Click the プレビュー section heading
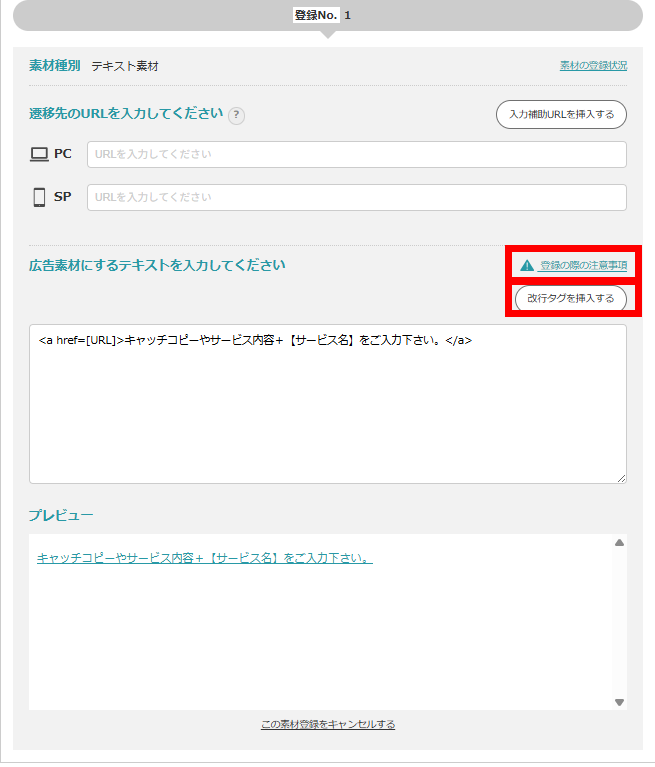Viewport: 655px width, 767px height. 60,515
